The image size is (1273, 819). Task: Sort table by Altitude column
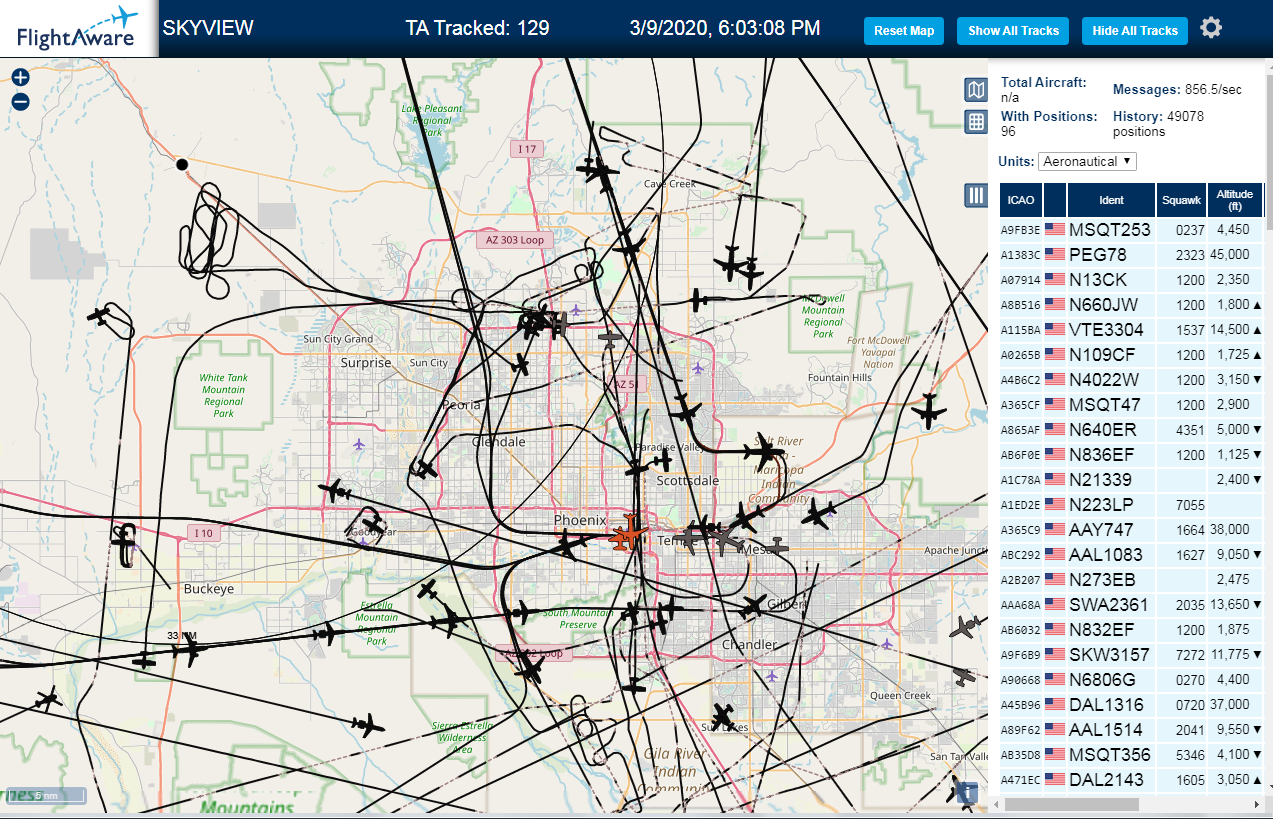coord(1235,200)
